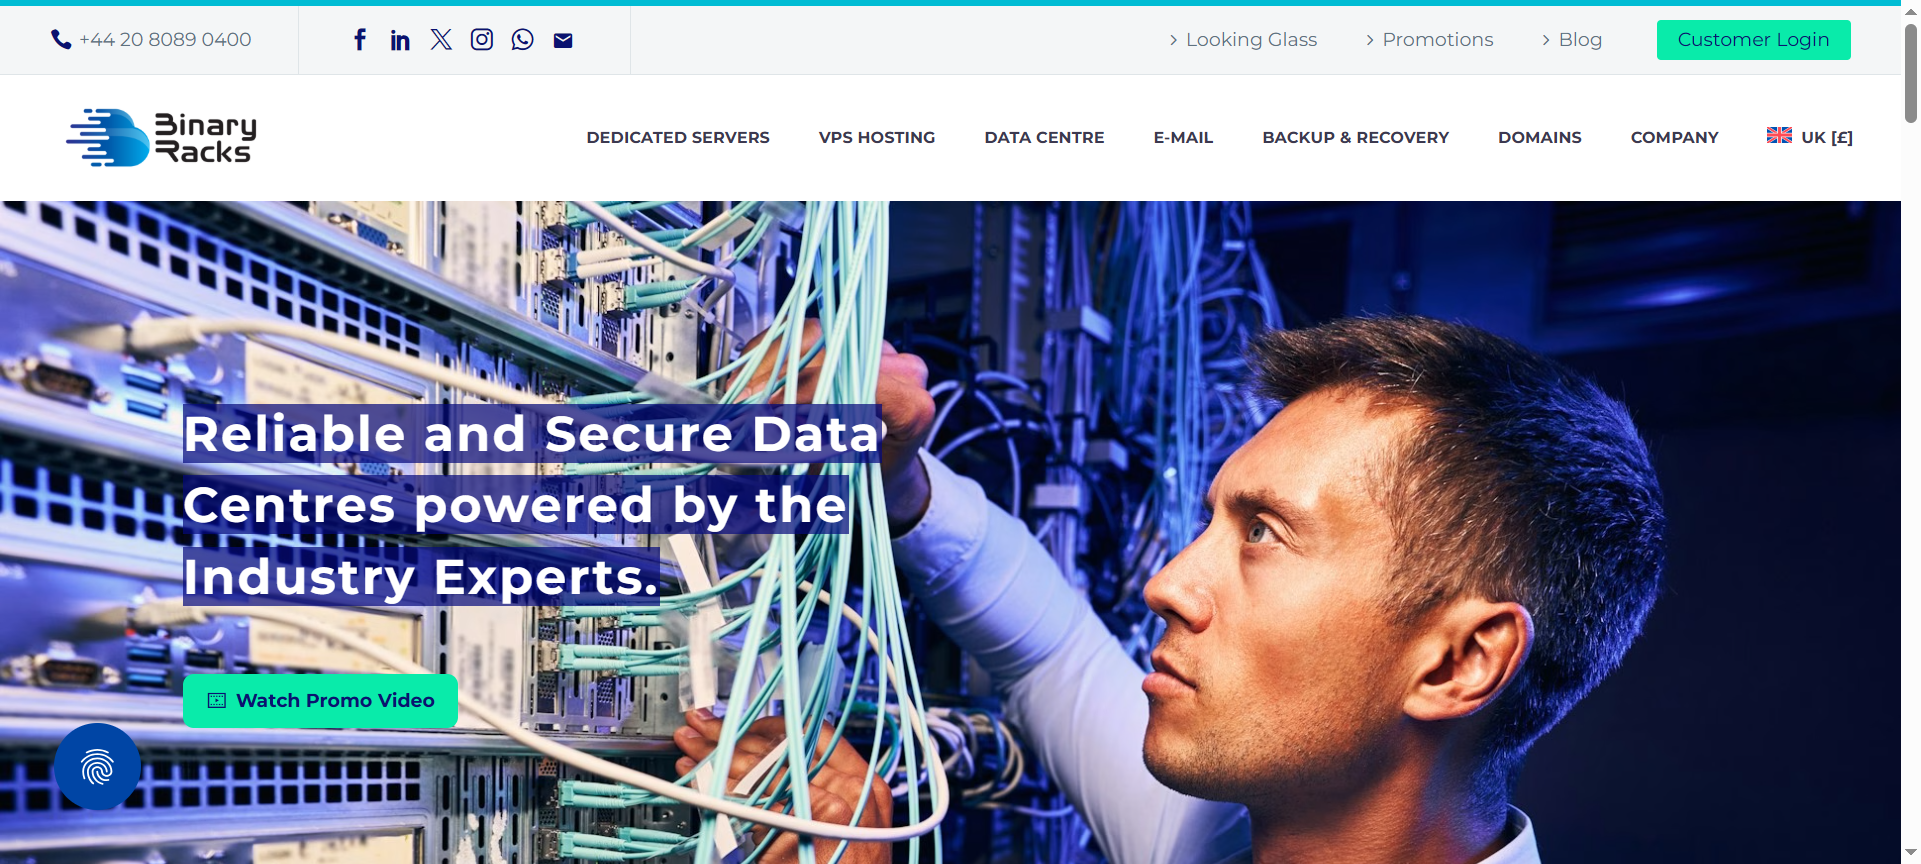Open the Instagram icon
This screenshot has height=864, width=1921.
click(x=482, y=40)
